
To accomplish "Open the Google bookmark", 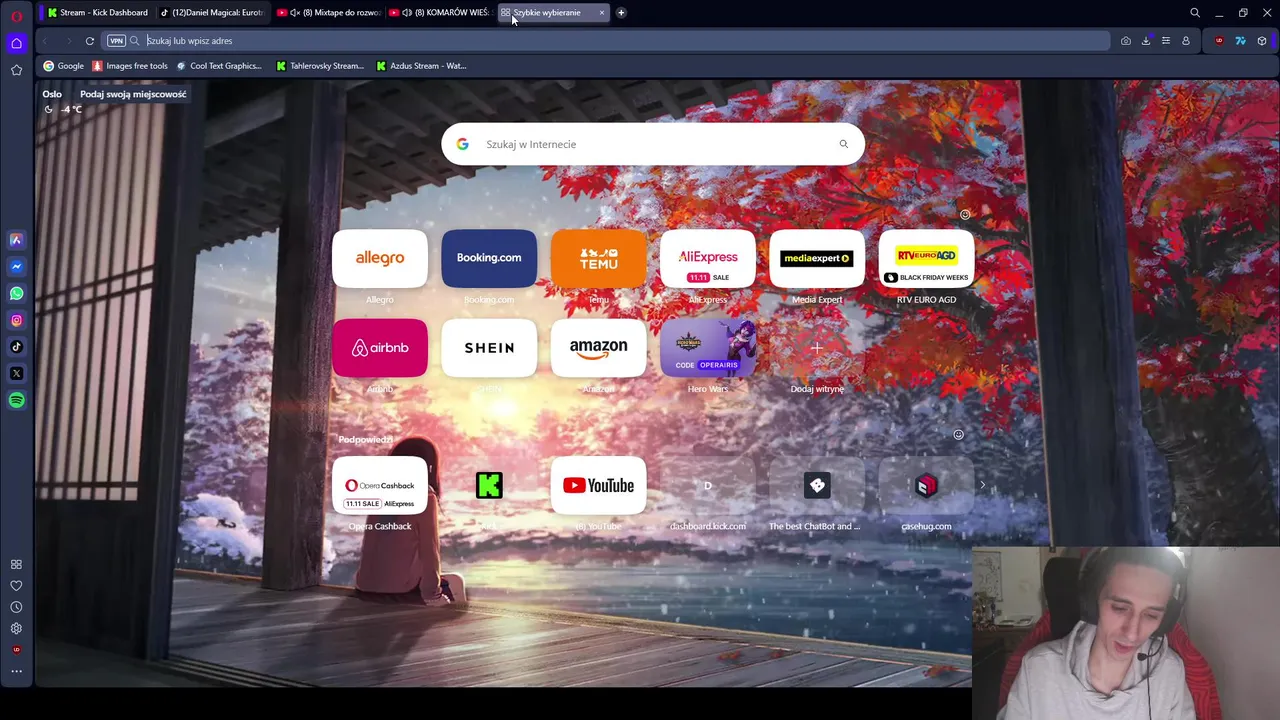I will [63, 66].
